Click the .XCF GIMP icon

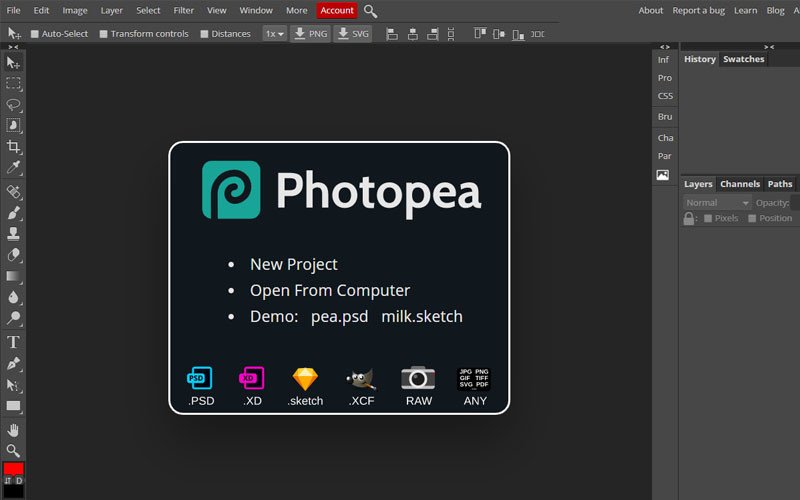361,379
